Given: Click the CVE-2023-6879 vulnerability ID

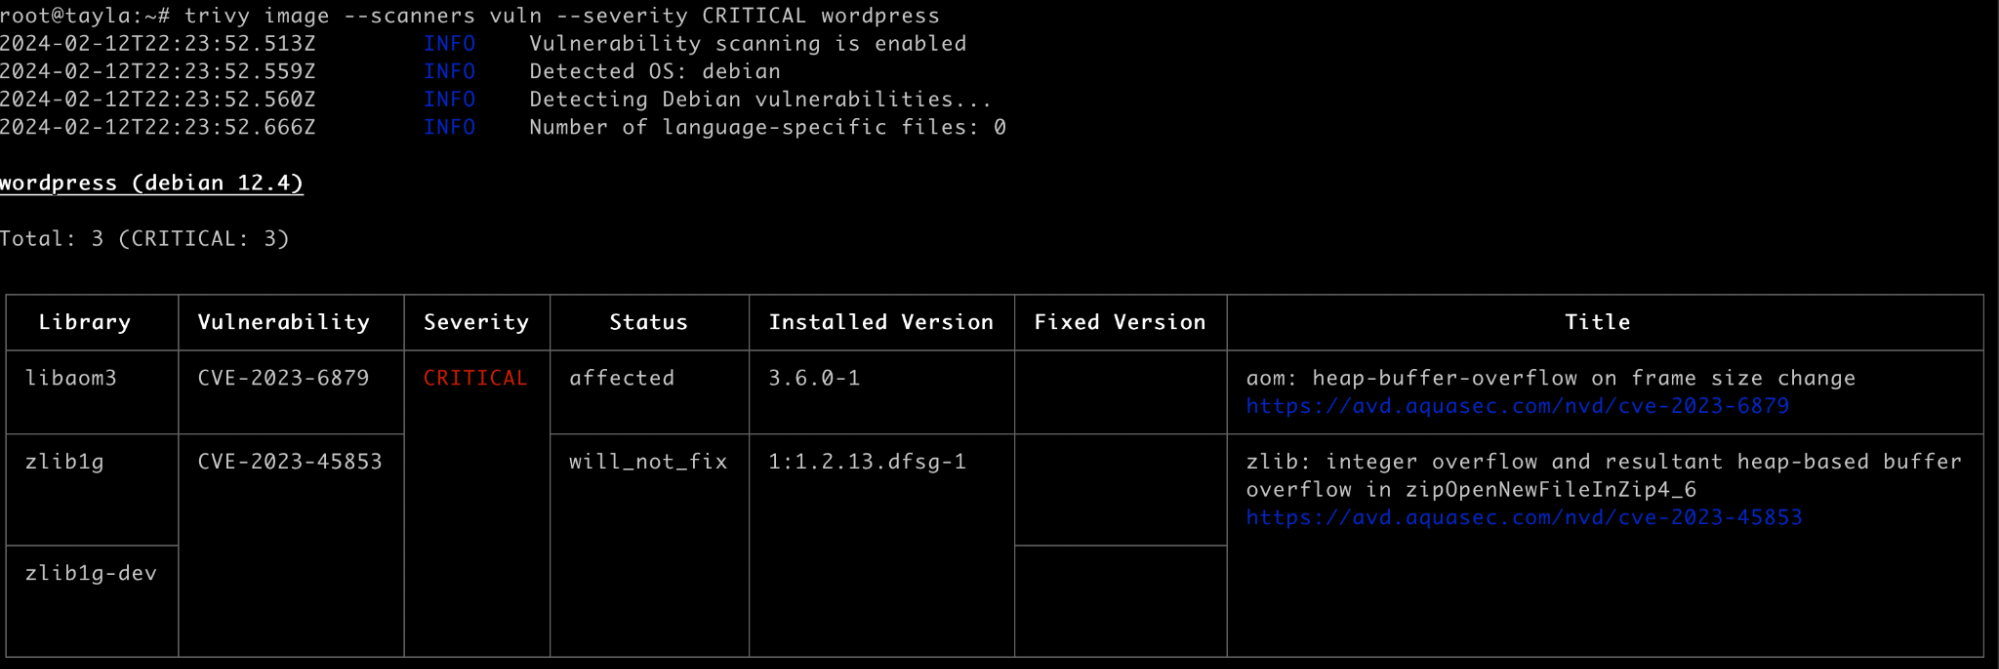Looking at the screenshot, I should (x=284, y=378).
